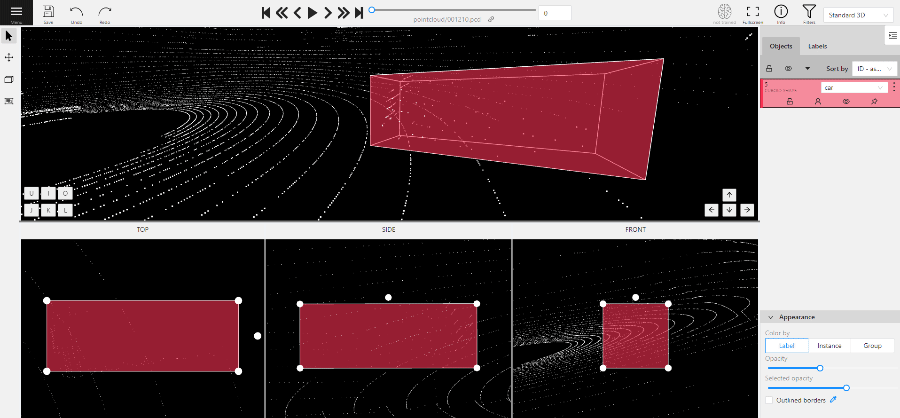
Task: Color by Instance button
Action: tap(829, 345)
